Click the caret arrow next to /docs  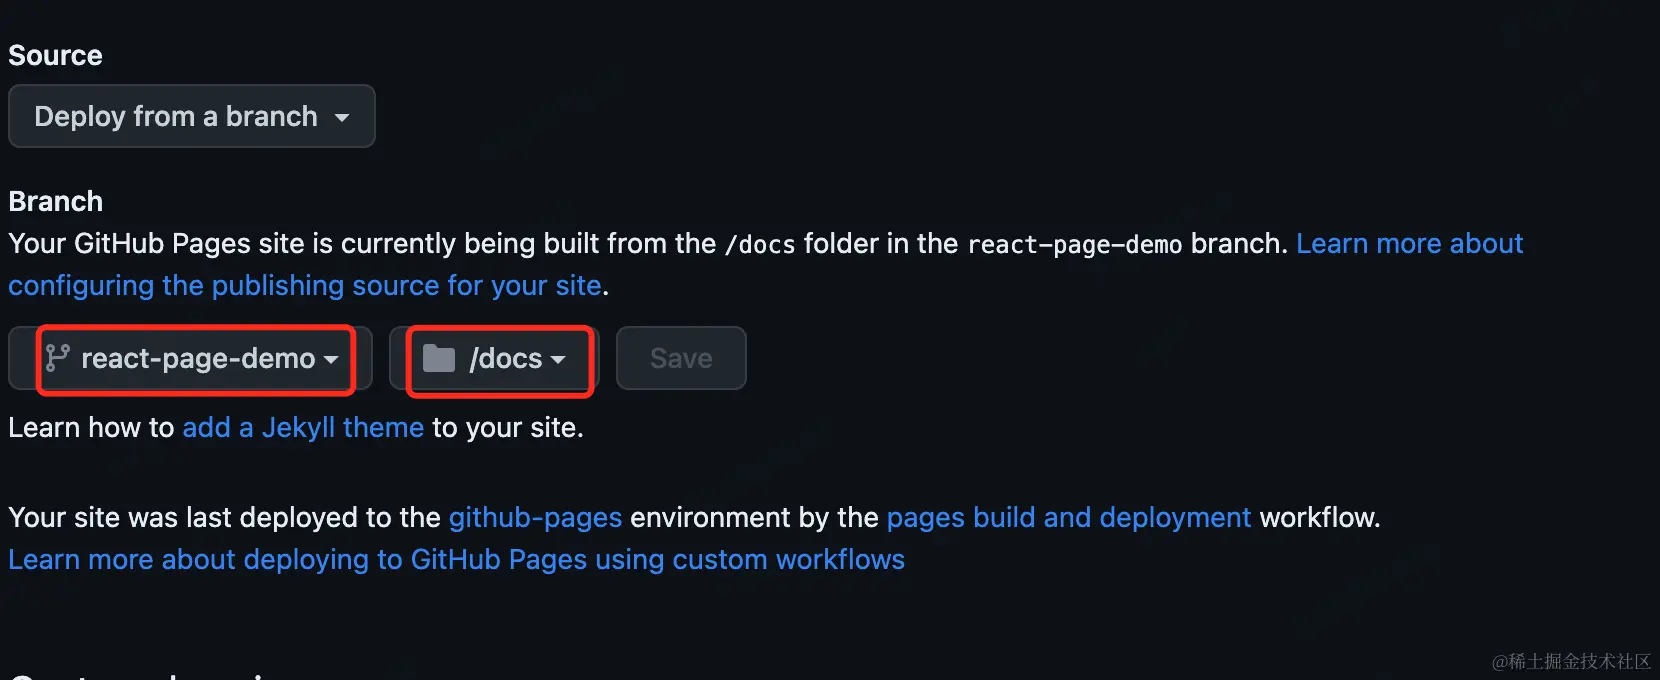point(558,360)
